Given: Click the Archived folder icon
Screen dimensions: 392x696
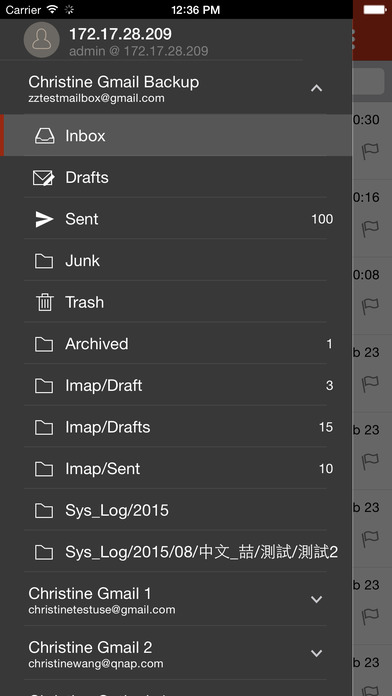Looking at the screenshot, I should pos(44,344).
